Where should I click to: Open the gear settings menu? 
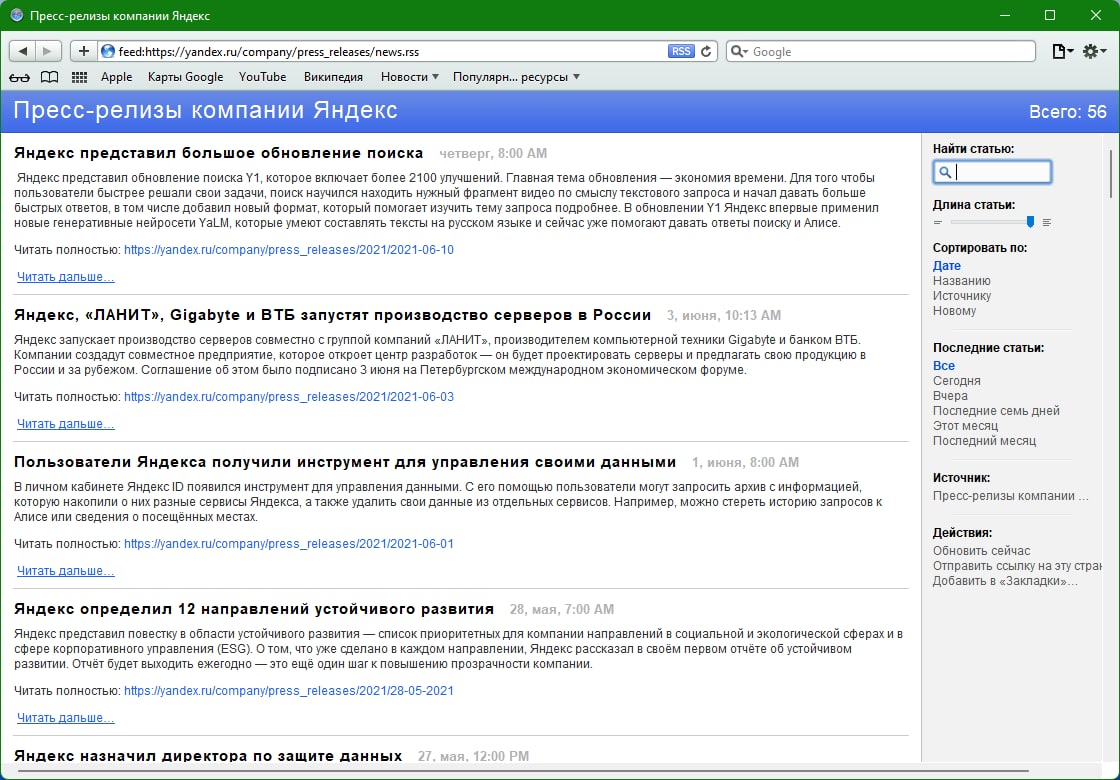(1094, 51)
